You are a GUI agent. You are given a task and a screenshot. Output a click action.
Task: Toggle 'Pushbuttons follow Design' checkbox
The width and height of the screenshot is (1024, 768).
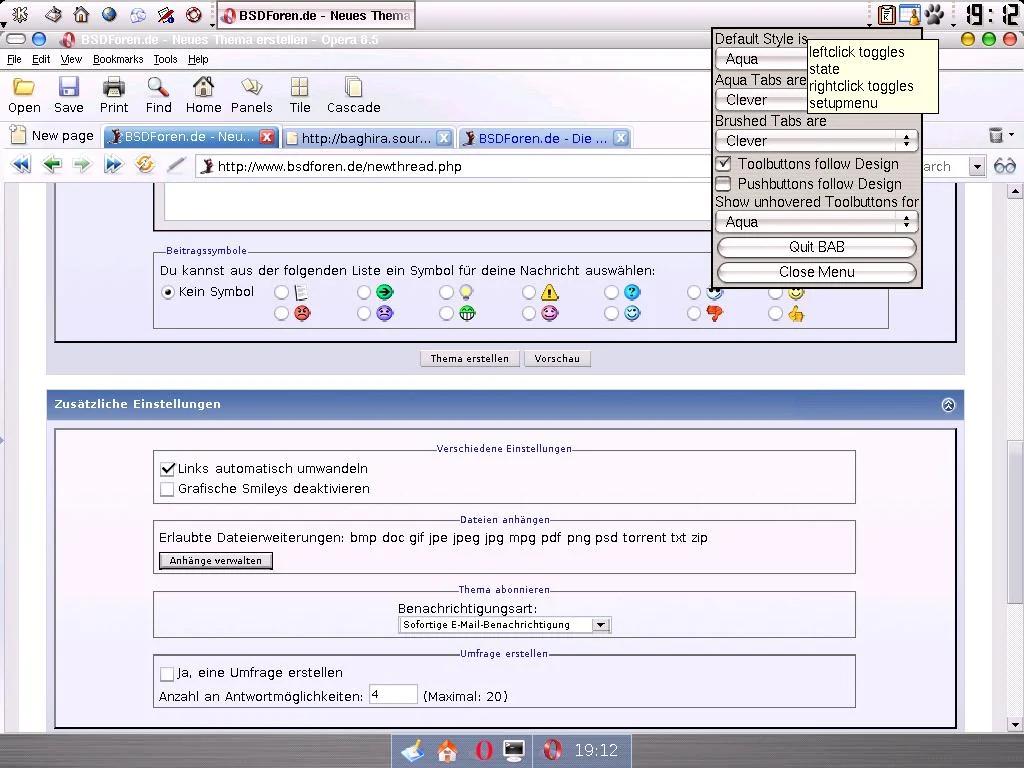tap(723, 184)
